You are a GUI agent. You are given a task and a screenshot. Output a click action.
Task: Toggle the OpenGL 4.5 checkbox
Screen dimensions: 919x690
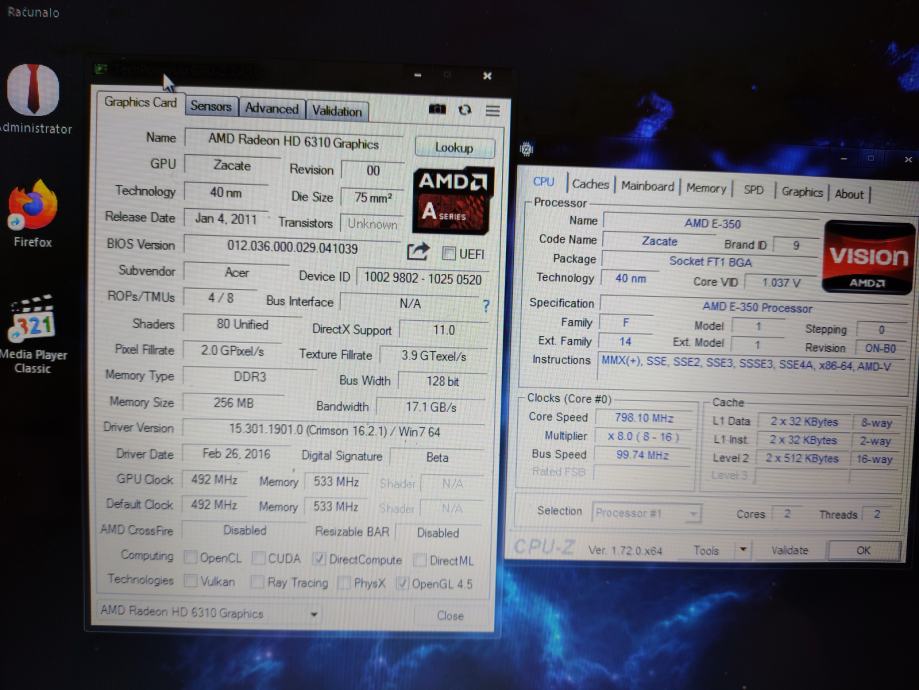tap(402, 583)
